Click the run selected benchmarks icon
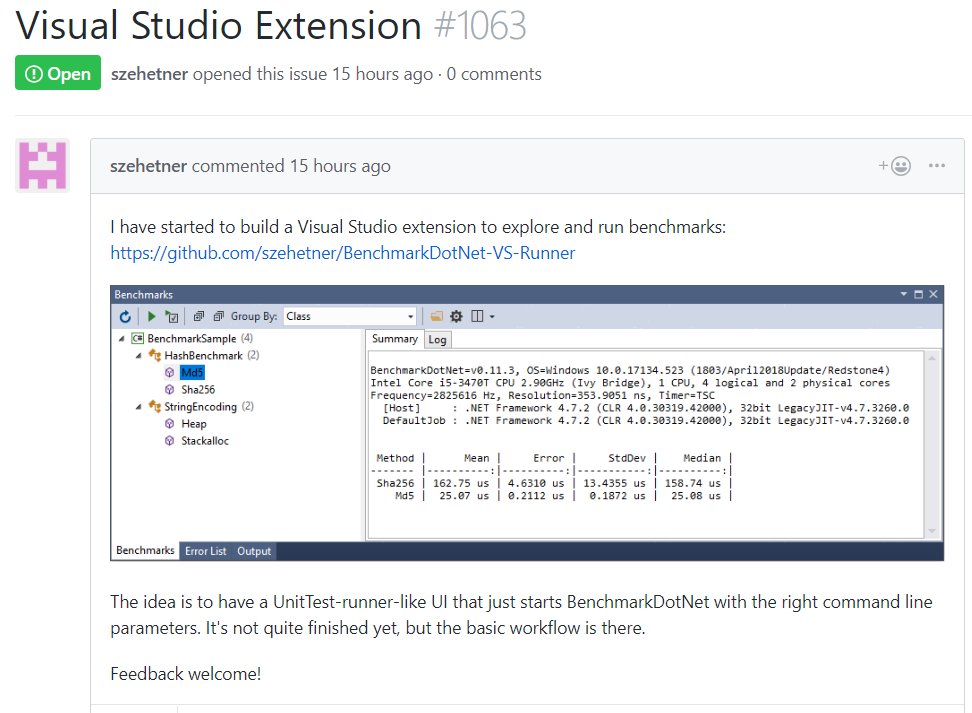This screenshot has height=713, width=972. 172,317
